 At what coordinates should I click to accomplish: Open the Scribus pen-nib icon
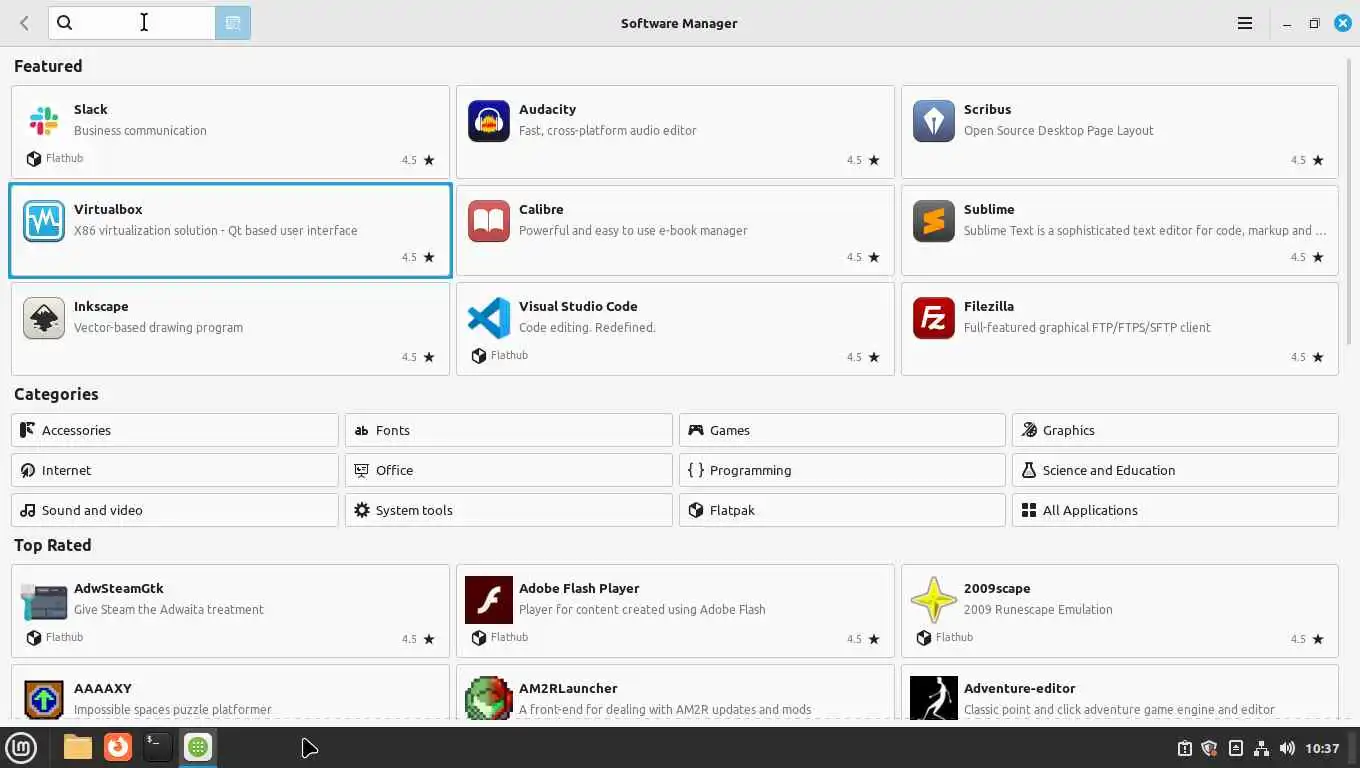click(933, 121)
